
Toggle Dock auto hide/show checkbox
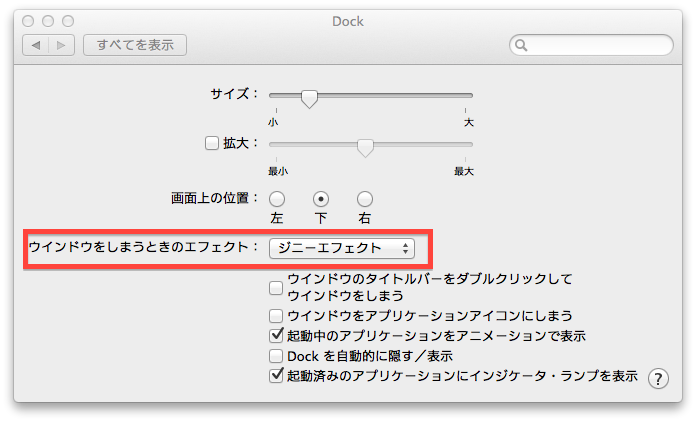[x=277, y=356]
